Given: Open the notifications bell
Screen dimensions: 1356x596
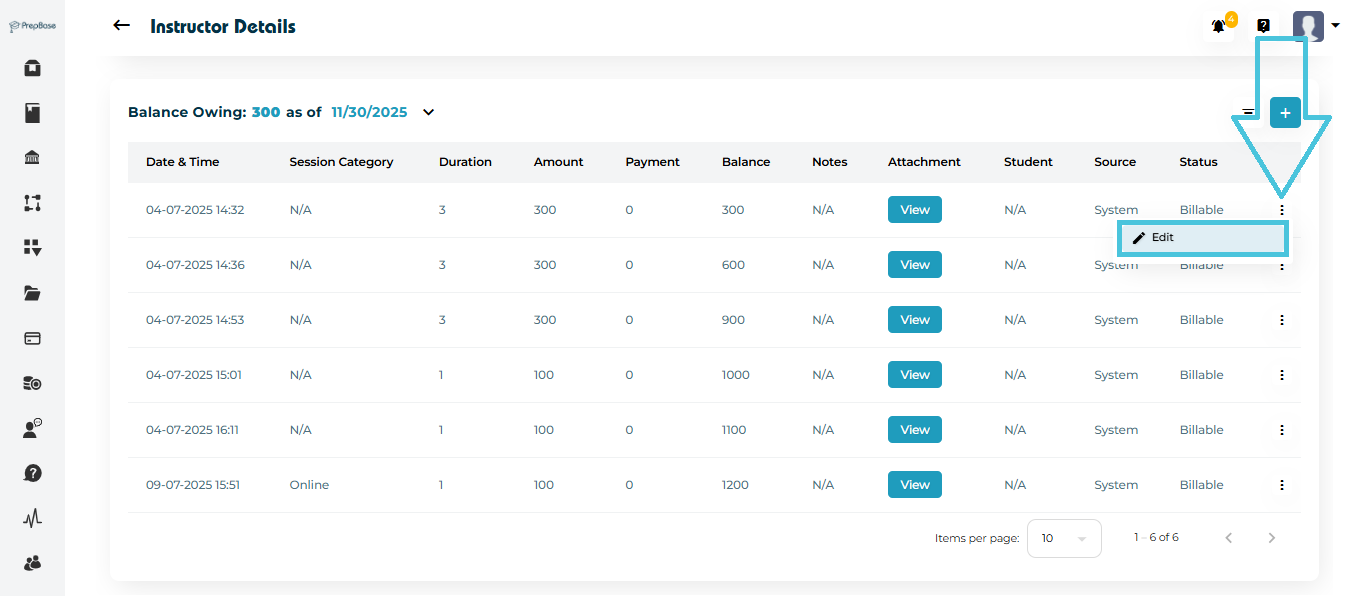Looking at the screenshot, I should tap(1219, 26).
